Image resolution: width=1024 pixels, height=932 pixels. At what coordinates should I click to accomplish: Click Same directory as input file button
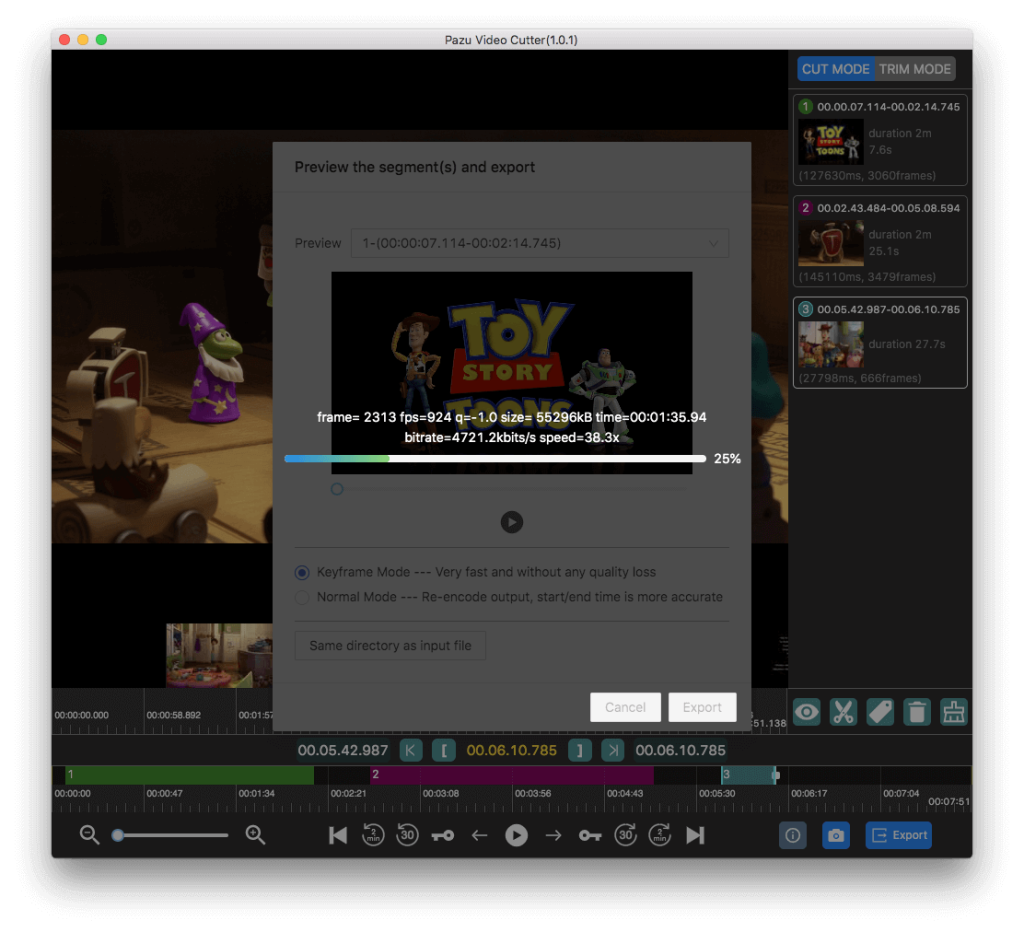point(390,645)
